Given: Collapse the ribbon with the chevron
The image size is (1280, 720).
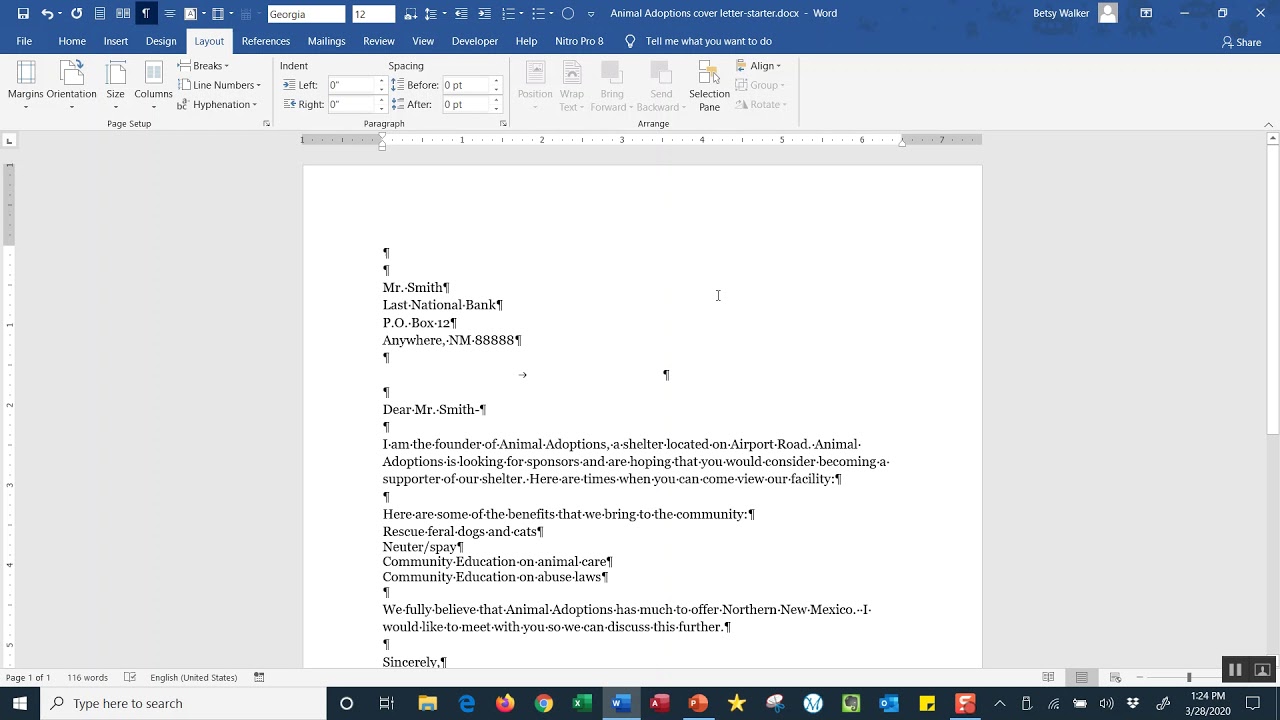Looking at the screenshot, I should pyautogui.click(x=1269, y=124).
